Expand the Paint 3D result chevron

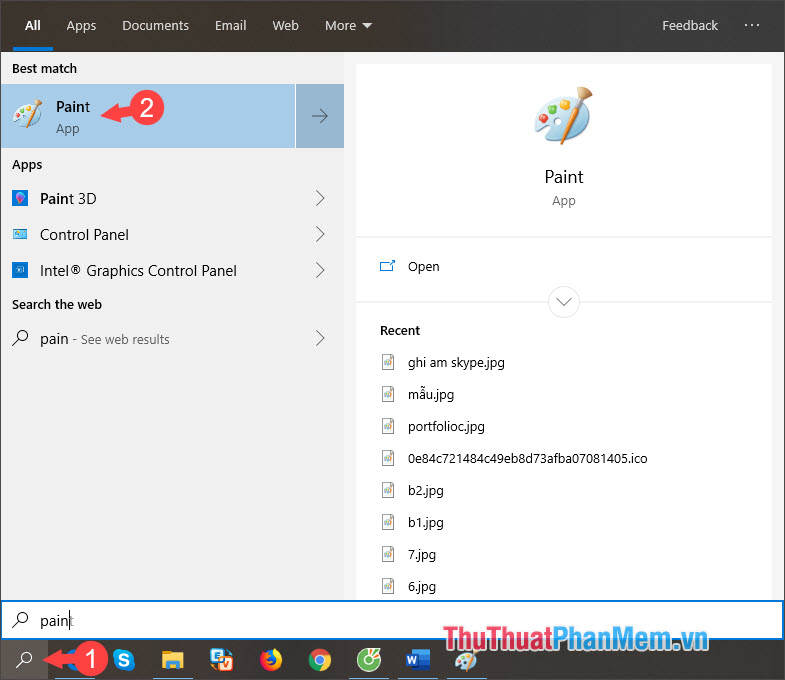point(320,198)
